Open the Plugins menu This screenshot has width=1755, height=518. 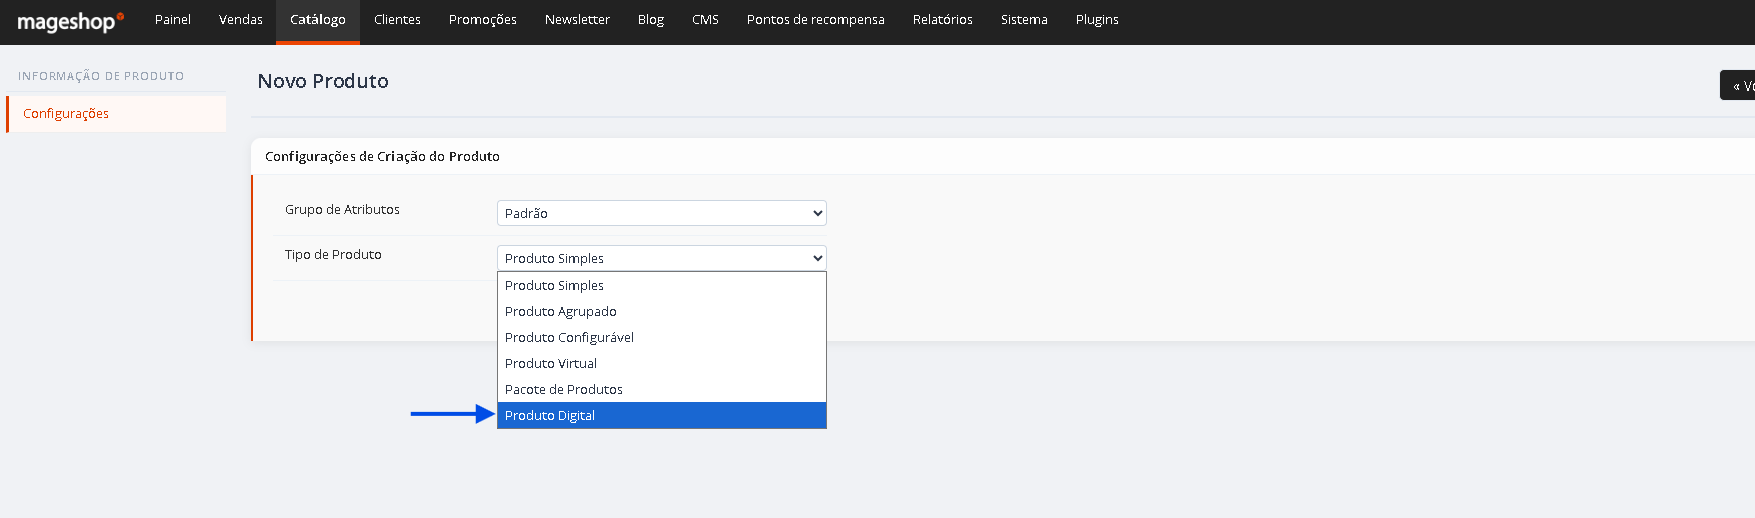tap(1097, 20)
